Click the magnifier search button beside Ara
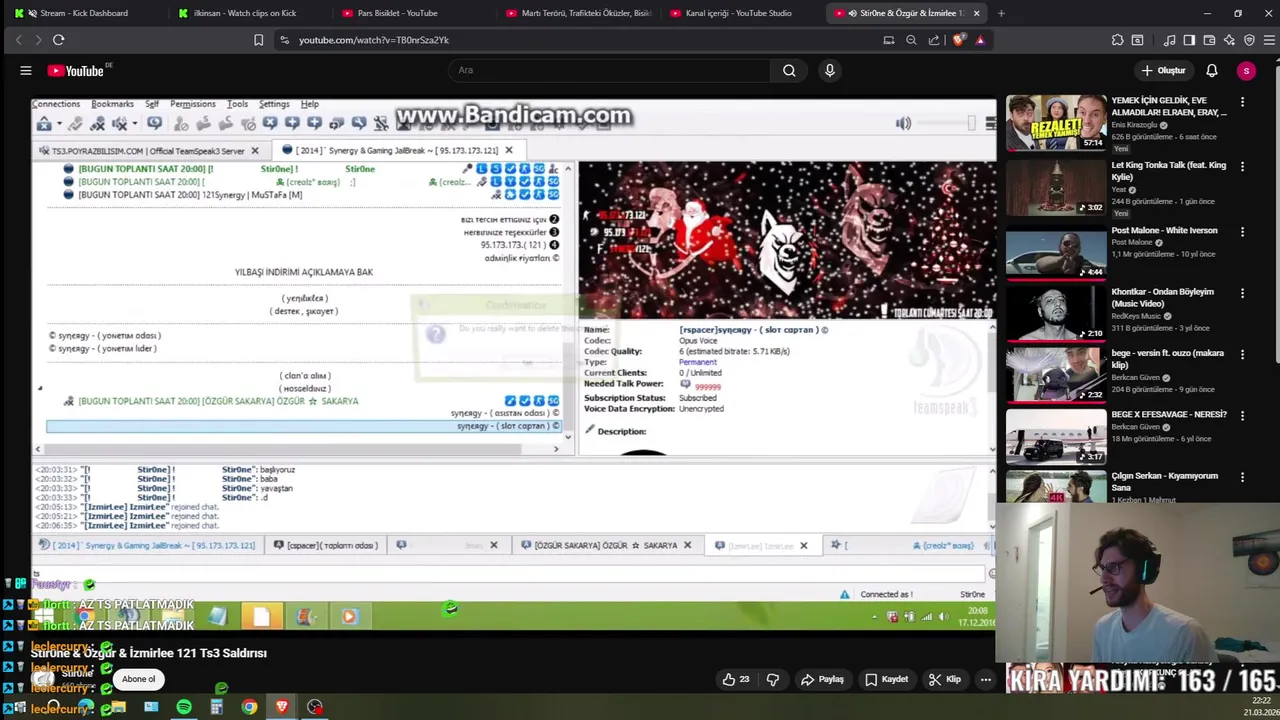 pyautogui.click(x=789, y=70)
